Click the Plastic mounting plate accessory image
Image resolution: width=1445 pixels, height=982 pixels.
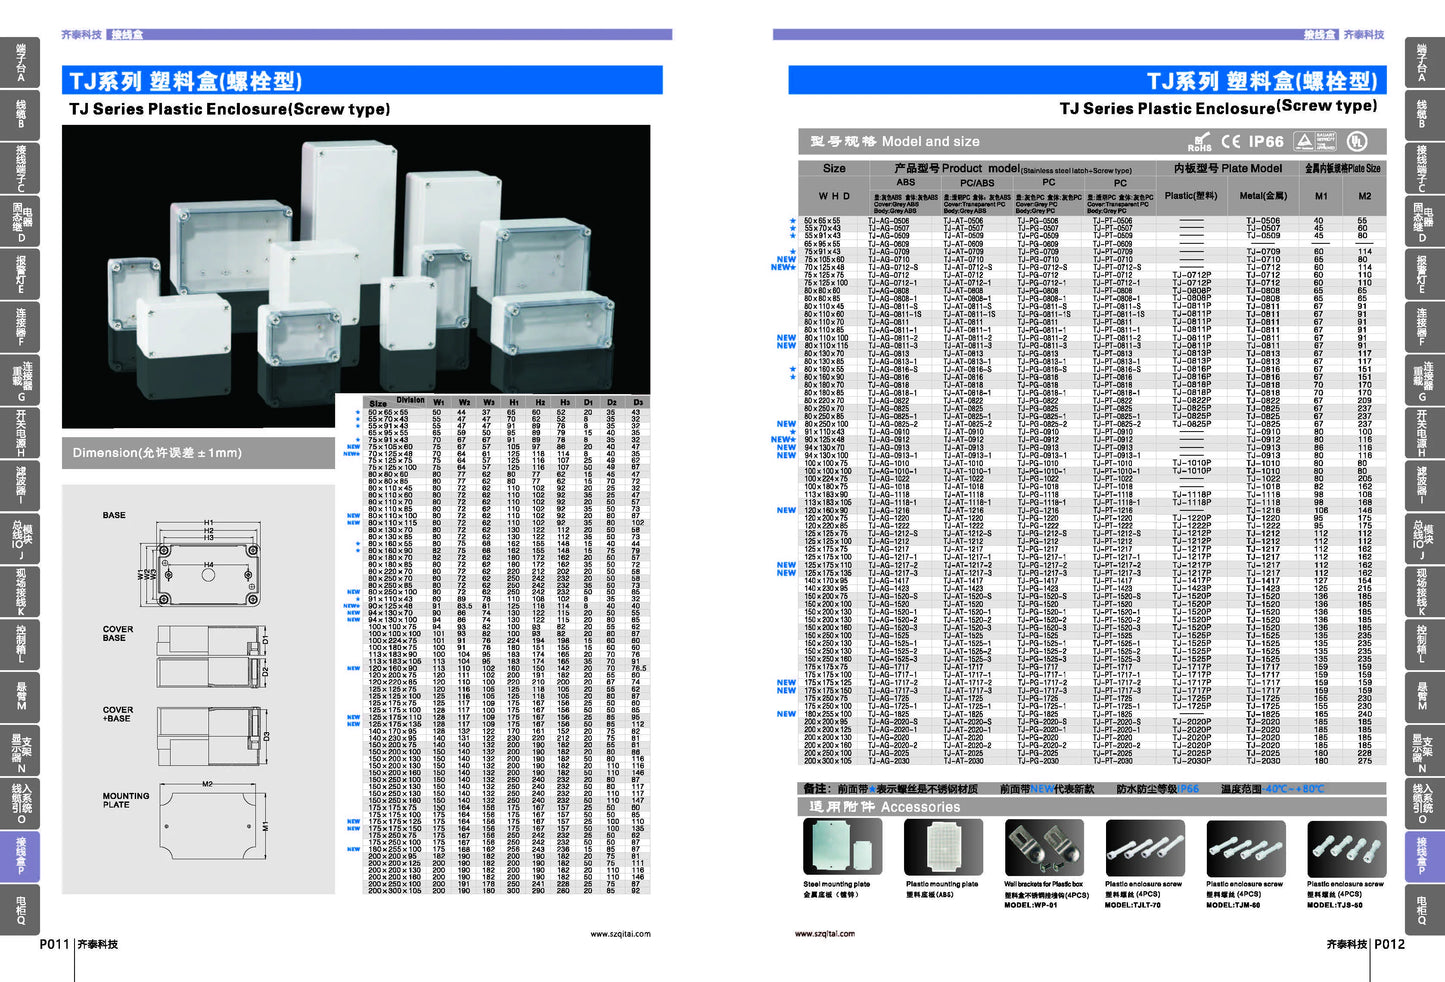point(942,847)
